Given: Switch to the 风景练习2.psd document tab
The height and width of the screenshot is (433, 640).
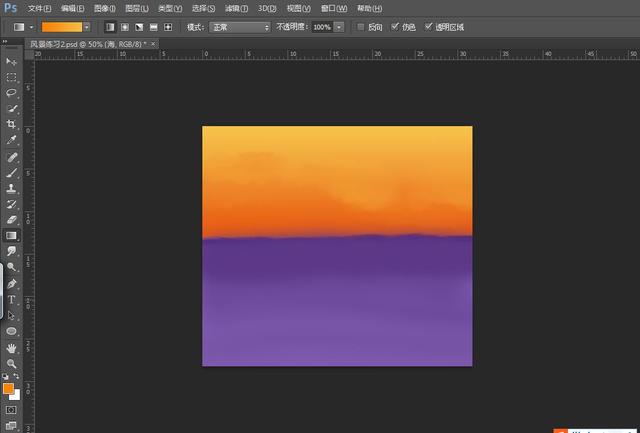Looking at the screenshot, I should point(85,44).
